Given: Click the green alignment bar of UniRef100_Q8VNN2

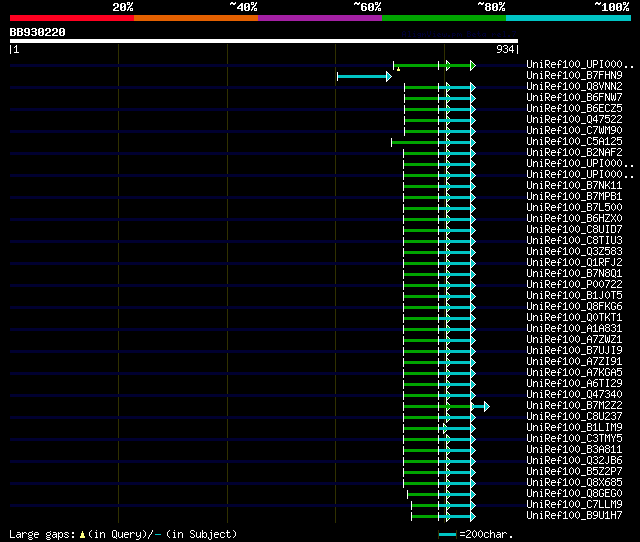Looking at the screenshot, I should [421, 87].
